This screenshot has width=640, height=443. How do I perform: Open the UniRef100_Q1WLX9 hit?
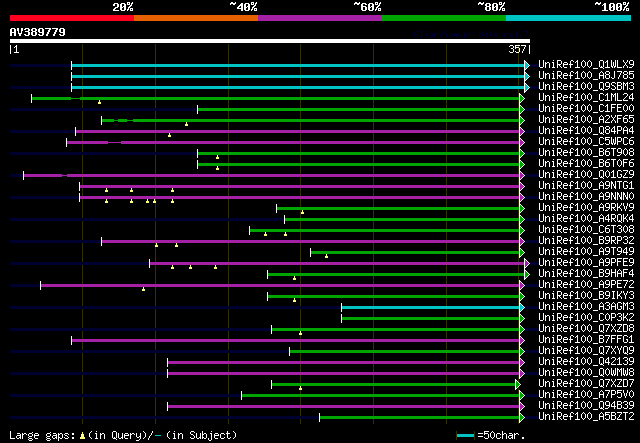point(586,64)
